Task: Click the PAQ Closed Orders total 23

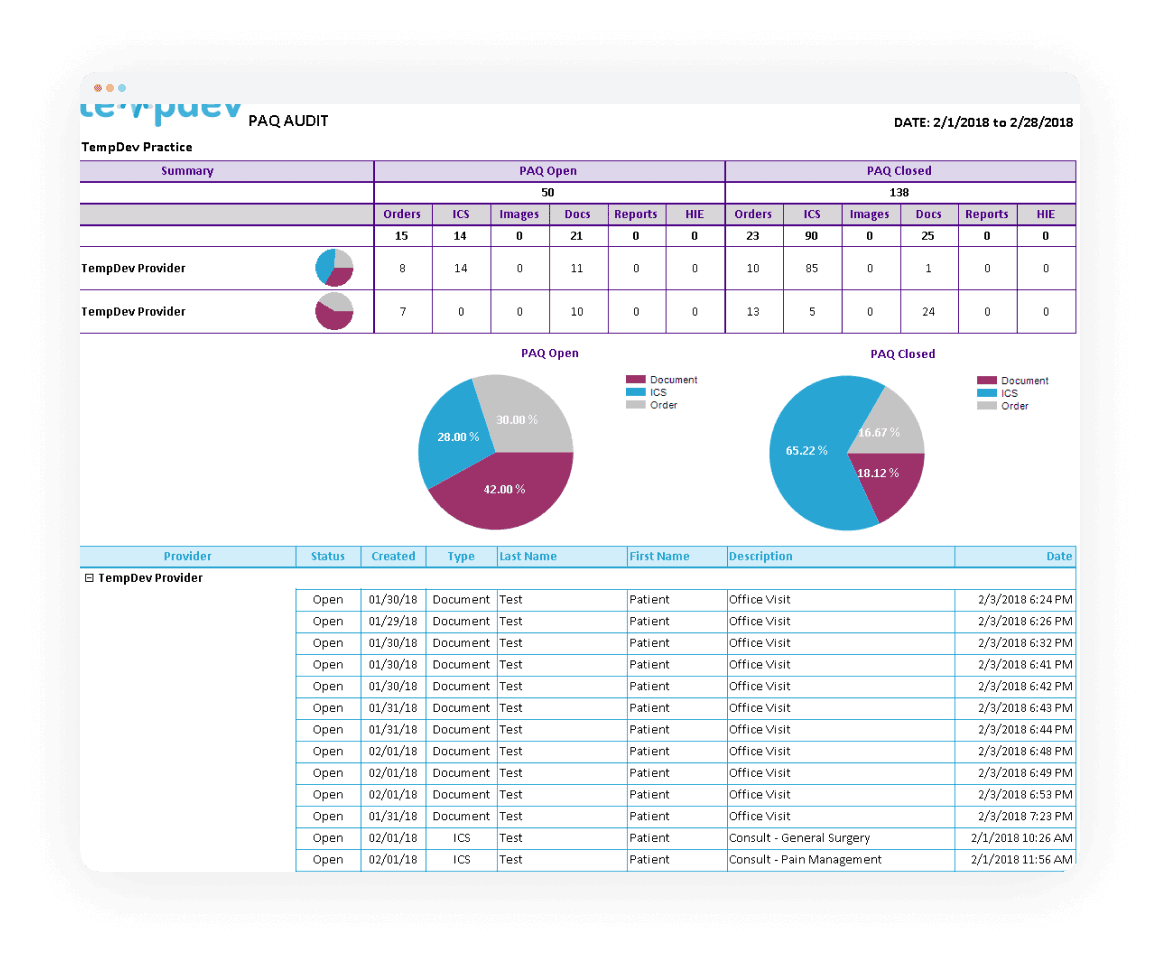Action: click(x=753, y=236)
